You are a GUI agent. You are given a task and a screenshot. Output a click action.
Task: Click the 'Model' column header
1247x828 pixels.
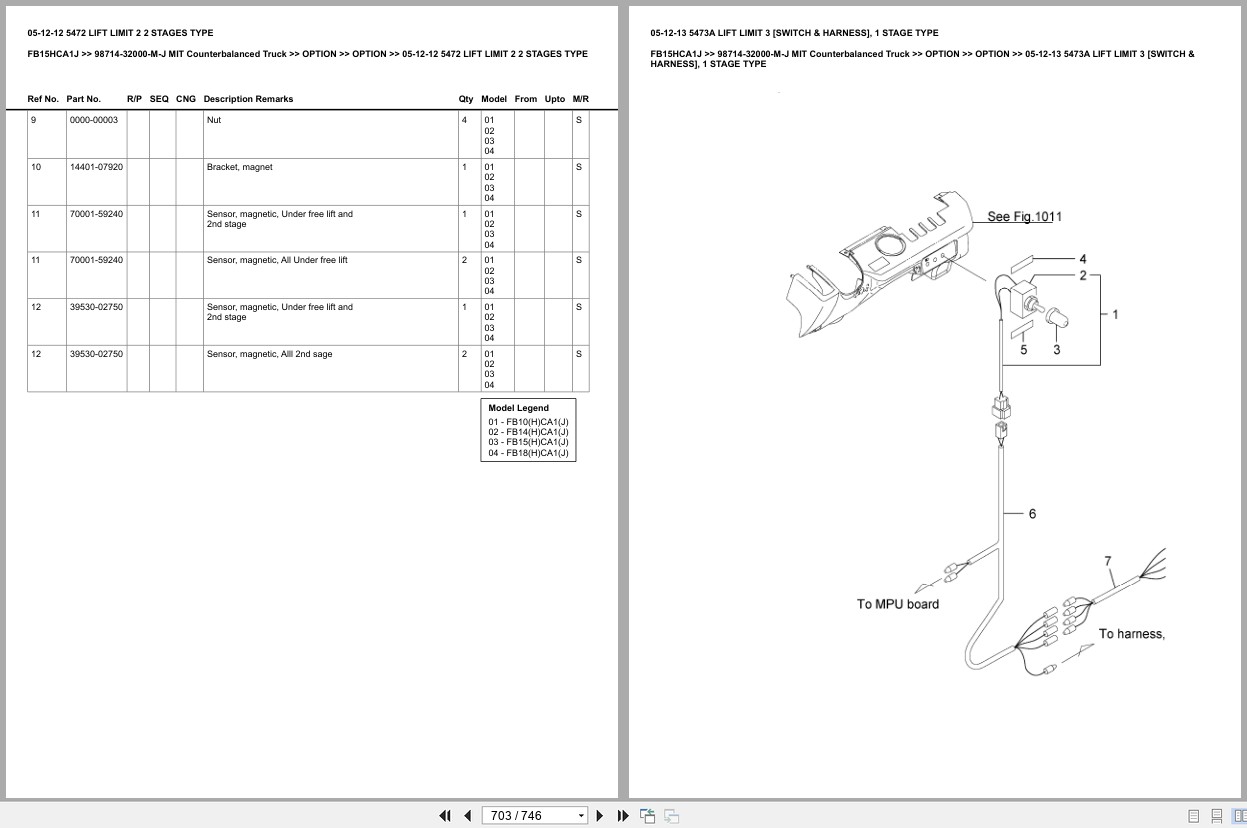[x=494, y=99]
